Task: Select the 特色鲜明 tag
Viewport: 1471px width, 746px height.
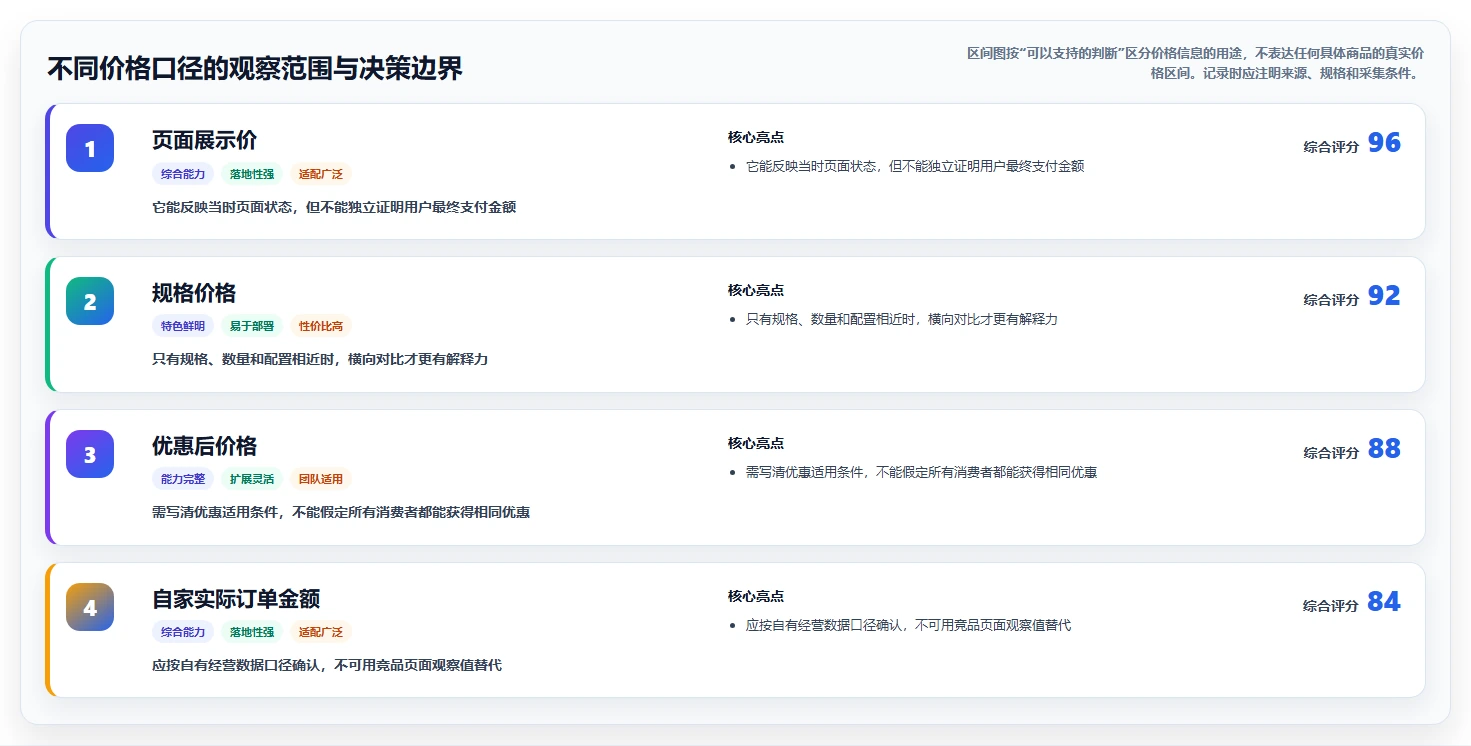Action: 183,326
